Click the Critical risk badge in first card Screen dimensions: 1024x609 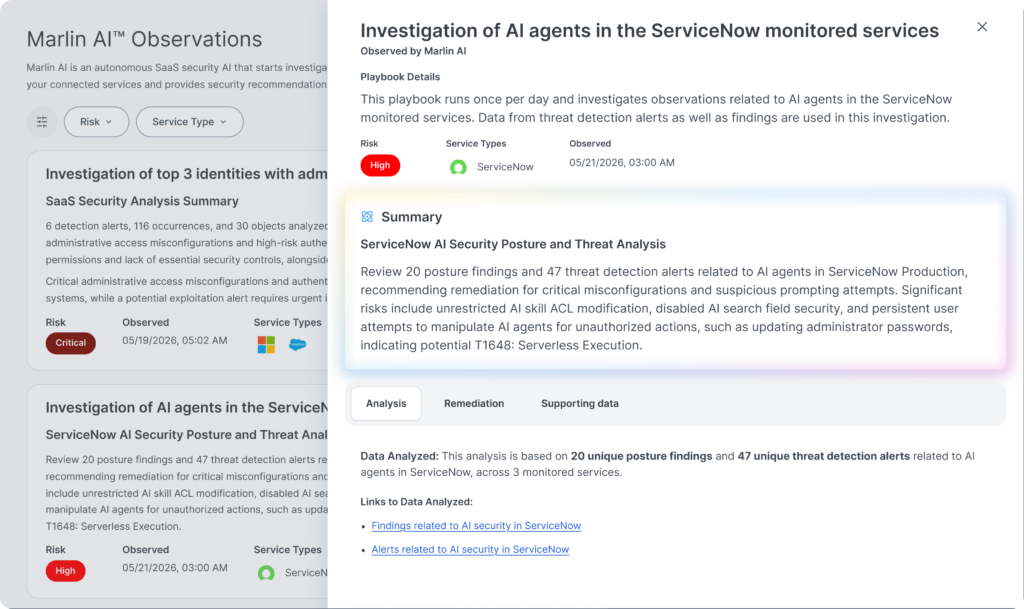(x=71, y=343)
